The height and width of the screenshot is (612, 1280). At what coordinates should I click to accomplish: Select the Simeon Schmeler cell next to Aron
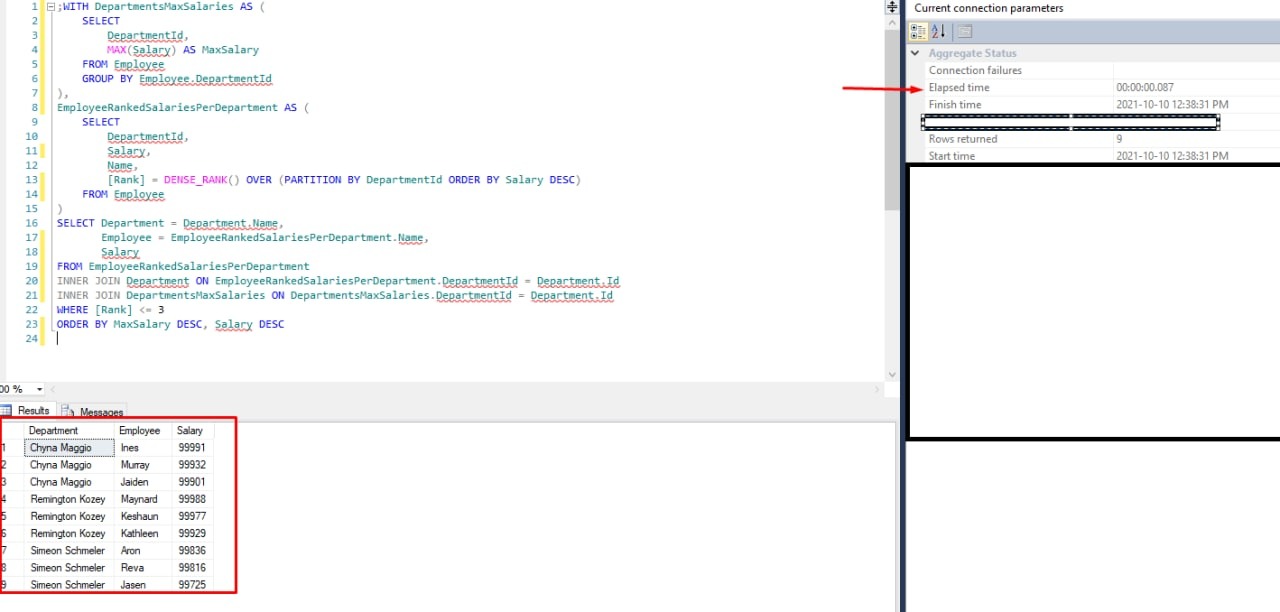tap(69, 550)
